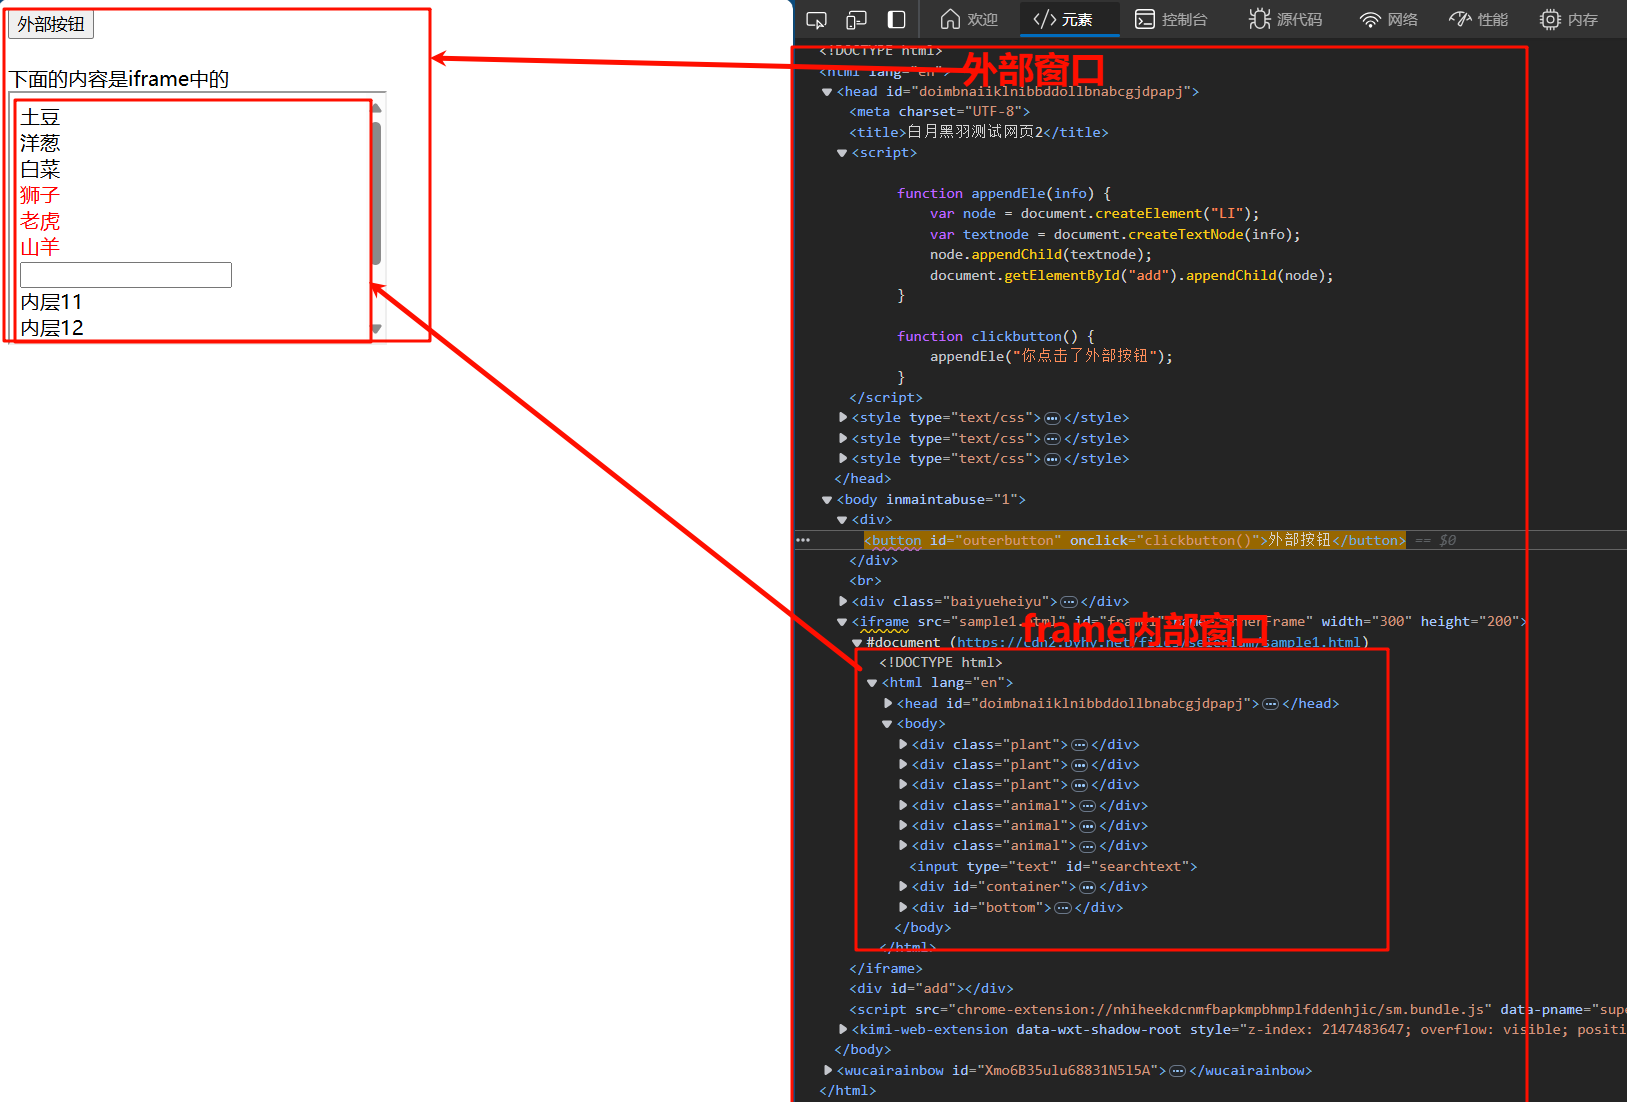This screenshot has width=1627, height=1102.
Task: Select the closing </iframe> tag line
Action: pyautogui.click(x=886, y=969)
